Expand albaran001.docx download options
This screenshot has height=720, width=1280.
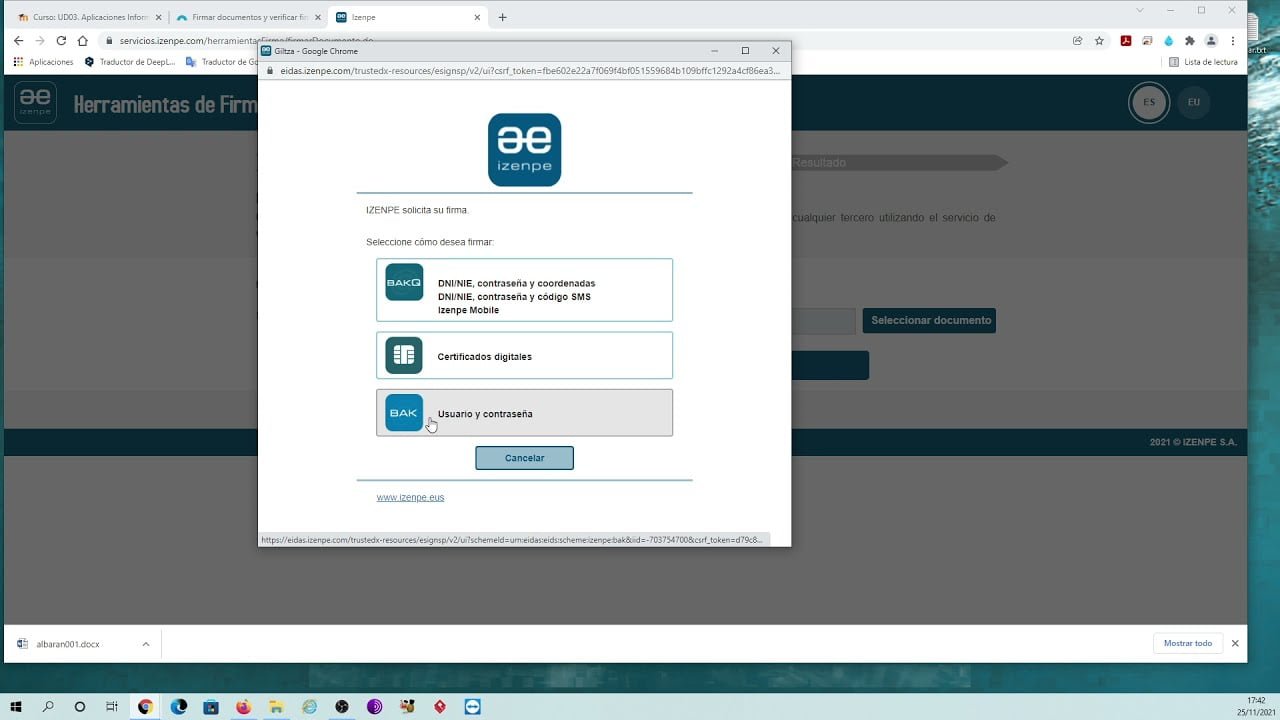click(x=145, y=644)
